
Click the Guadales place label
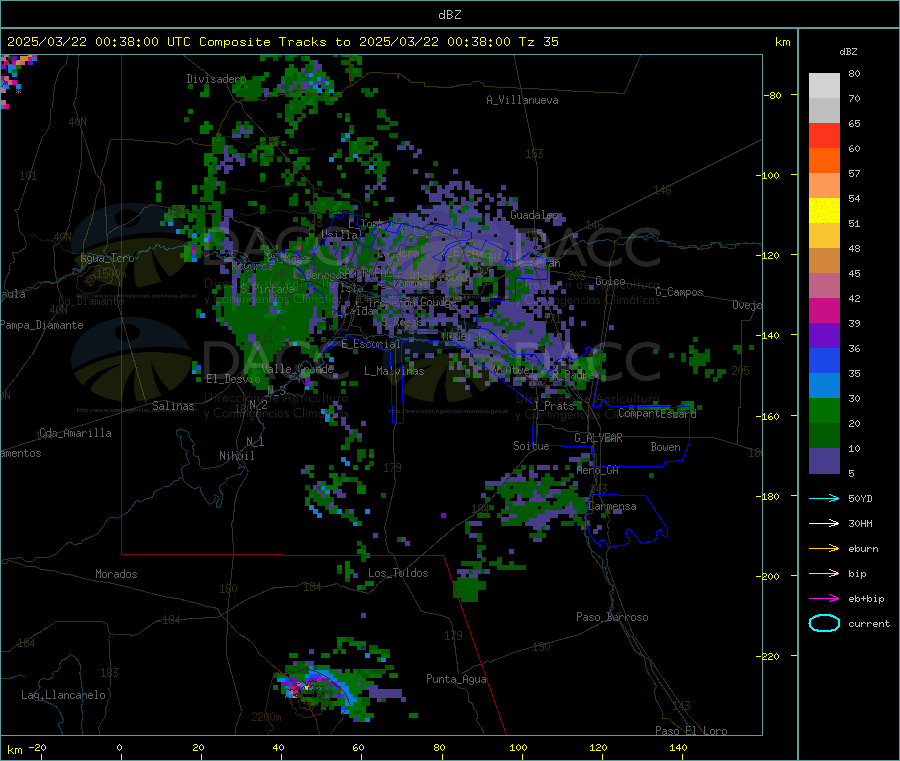[x=534, y=215]
